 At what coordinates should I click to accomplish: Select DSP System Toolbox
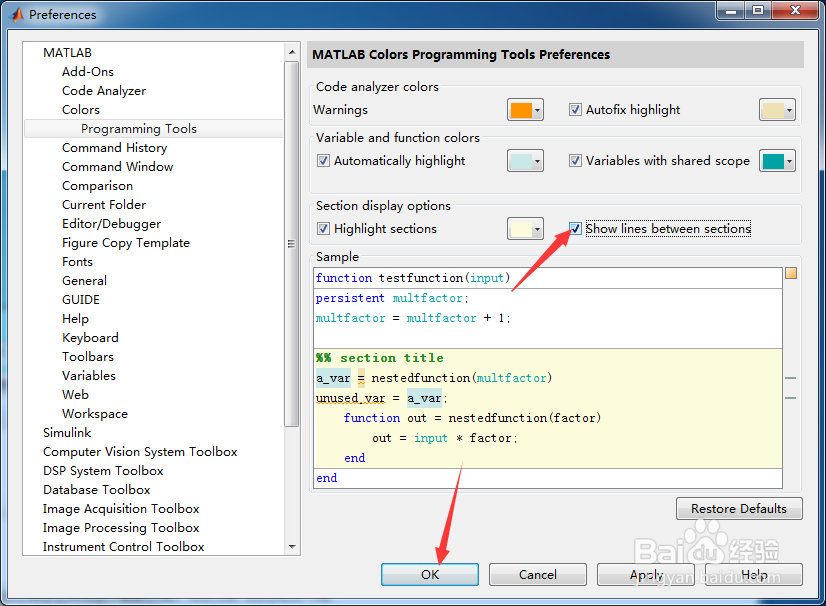(x=103, y=471)
